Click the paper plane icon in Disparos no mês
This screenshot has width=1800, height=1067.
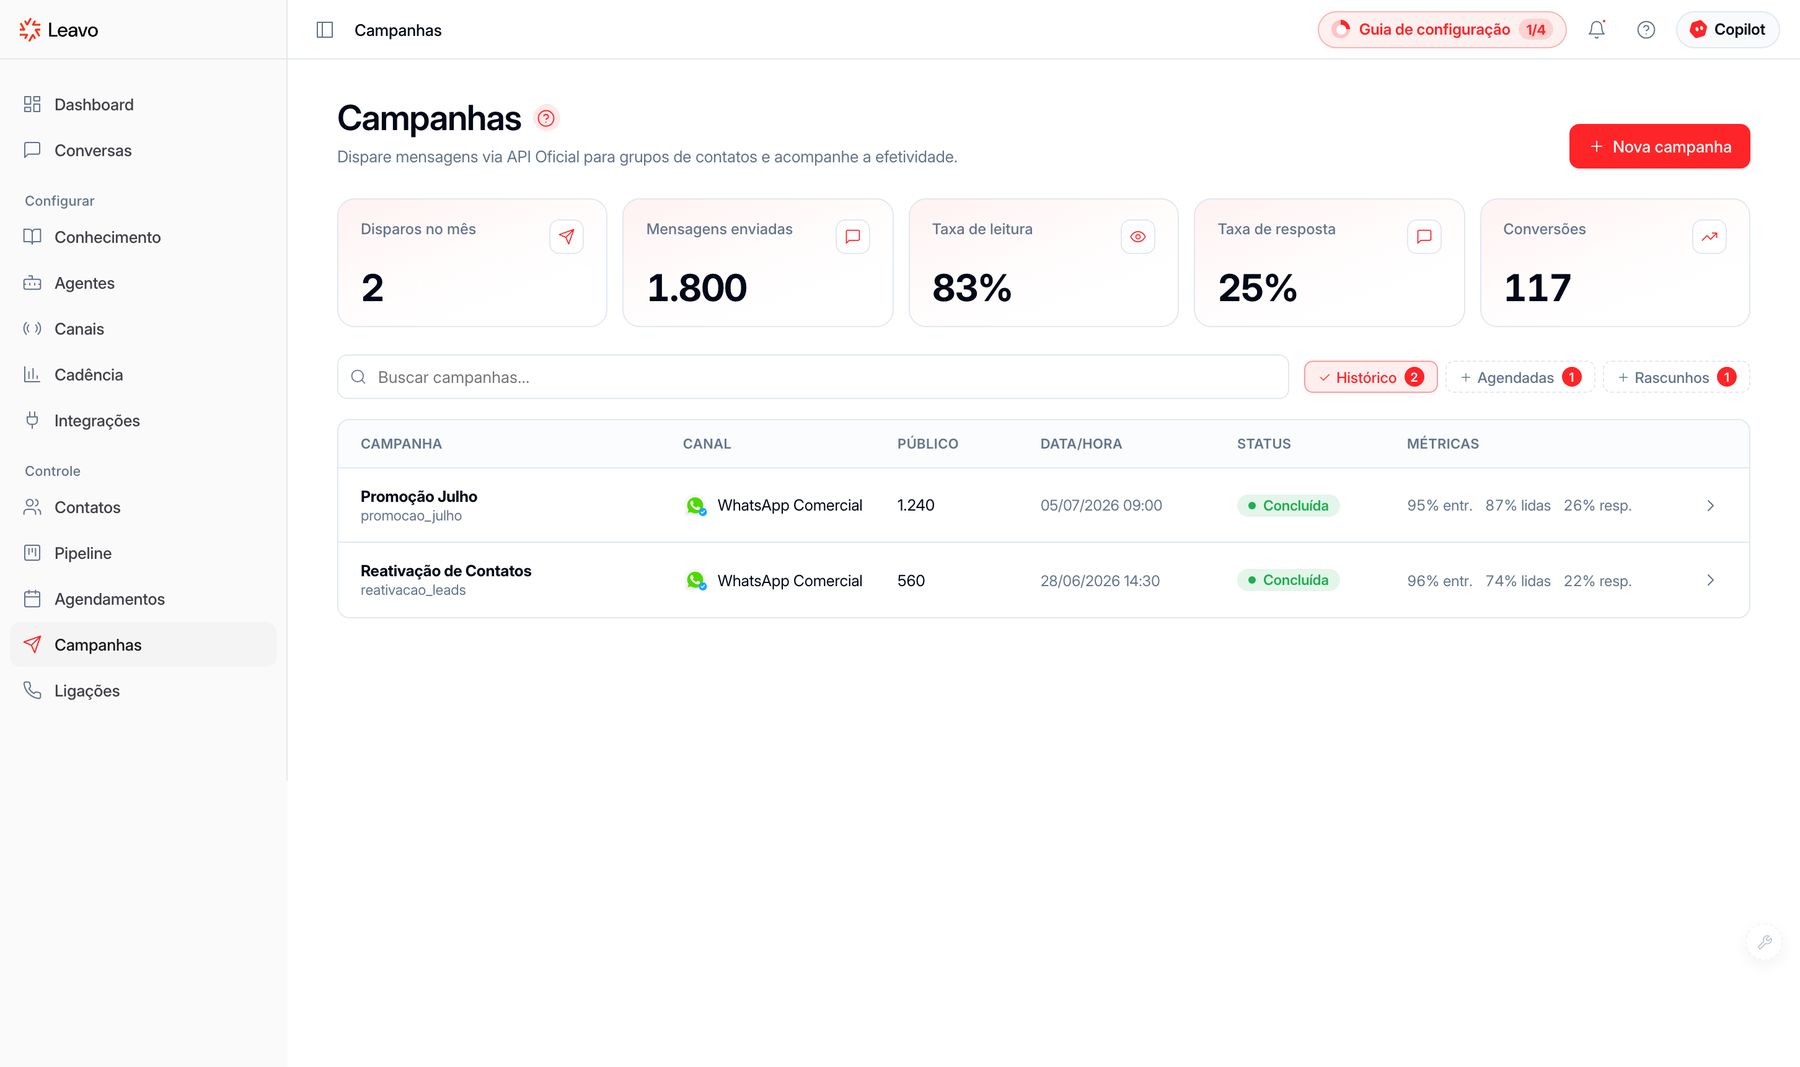567,237
